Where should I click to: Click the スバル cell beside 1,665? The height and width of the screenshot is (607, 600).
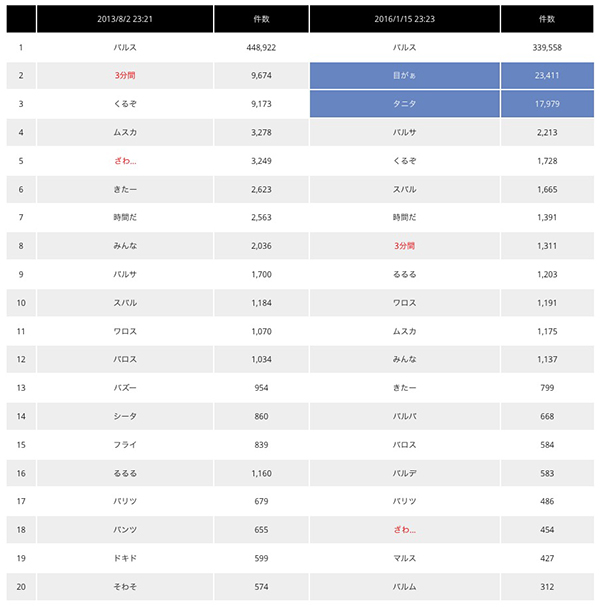(x=405, y=188)
